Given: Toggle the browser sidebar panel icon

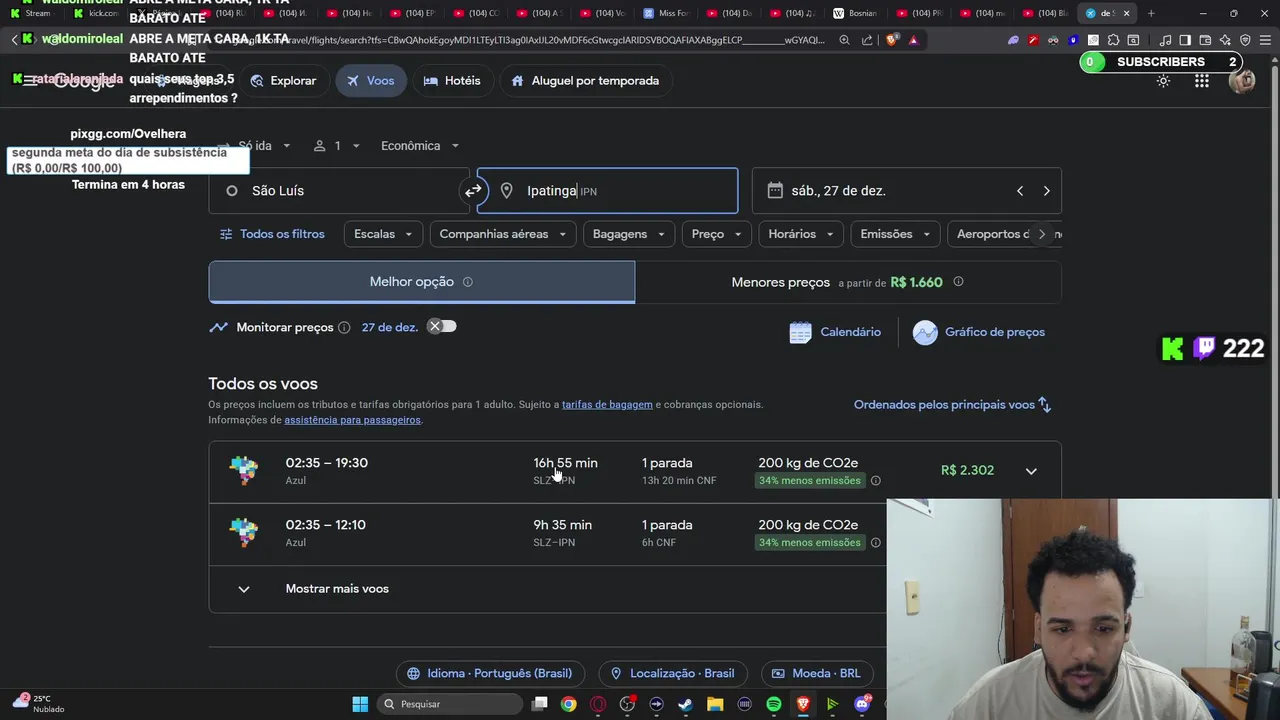Looking at the screenshot, I should point(1185,40).
